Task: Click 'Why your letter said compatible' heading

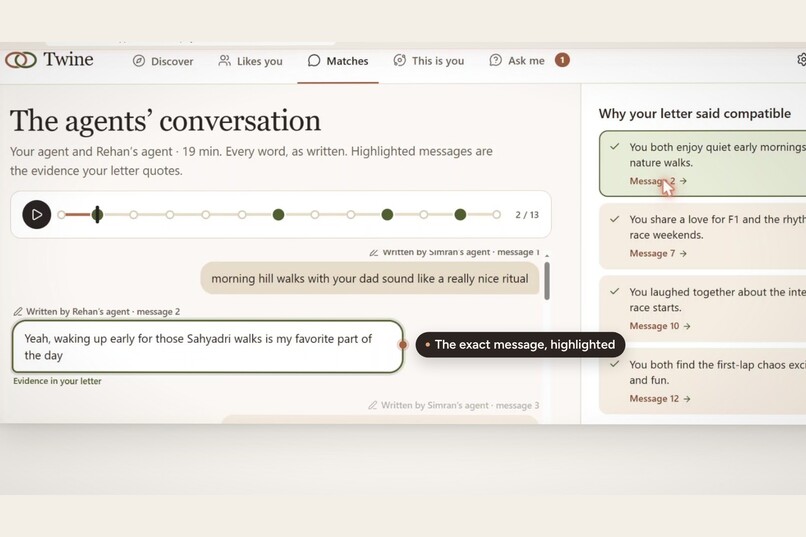Action: coord(694,114)
